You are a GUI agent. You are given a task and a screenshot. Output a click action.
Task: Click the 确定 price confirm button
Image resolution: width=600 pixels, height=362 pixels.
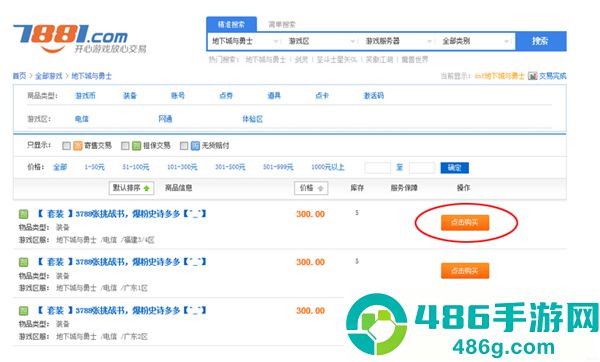coord(455,168)
